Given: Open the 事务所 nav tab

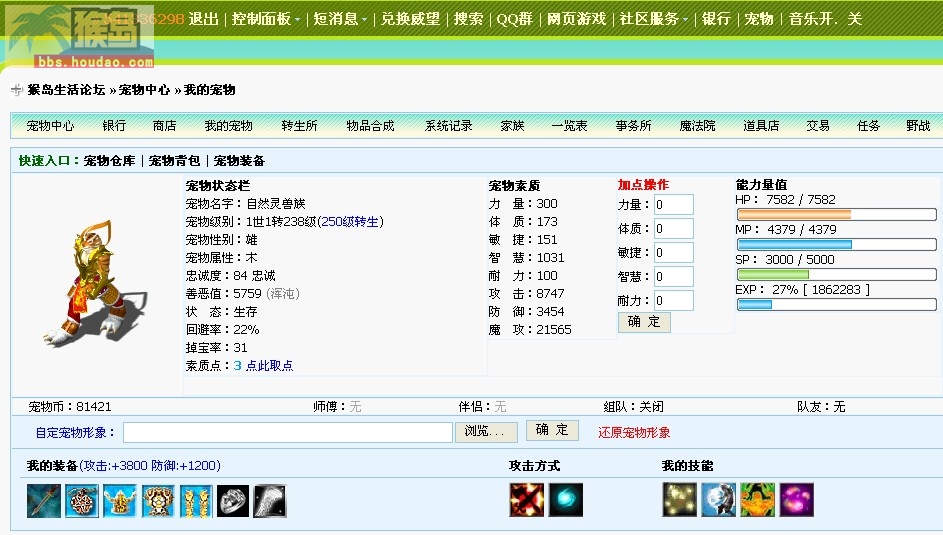Looking at the screenshot, I should pos(633,126).
